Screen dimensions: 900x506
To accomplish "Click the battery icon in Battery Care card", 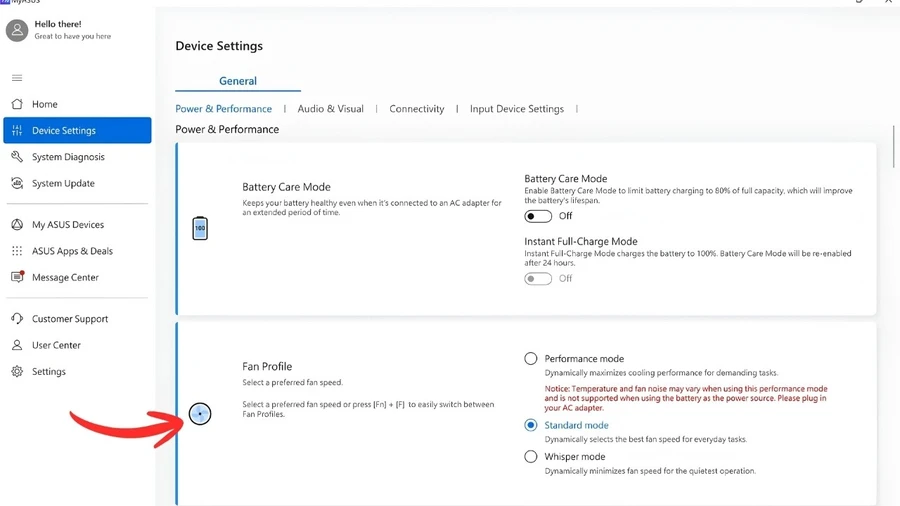I will 200,228.
